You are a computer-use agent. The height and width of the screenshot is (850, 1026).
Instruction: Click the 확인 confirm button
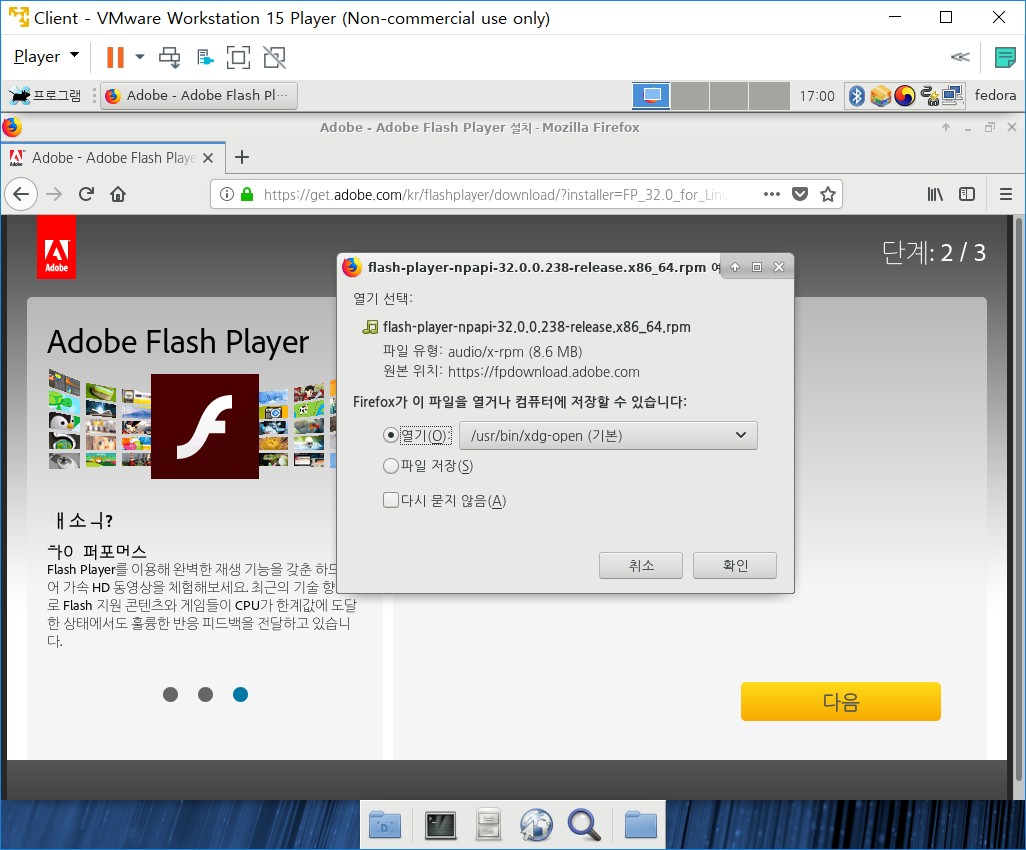735,565
